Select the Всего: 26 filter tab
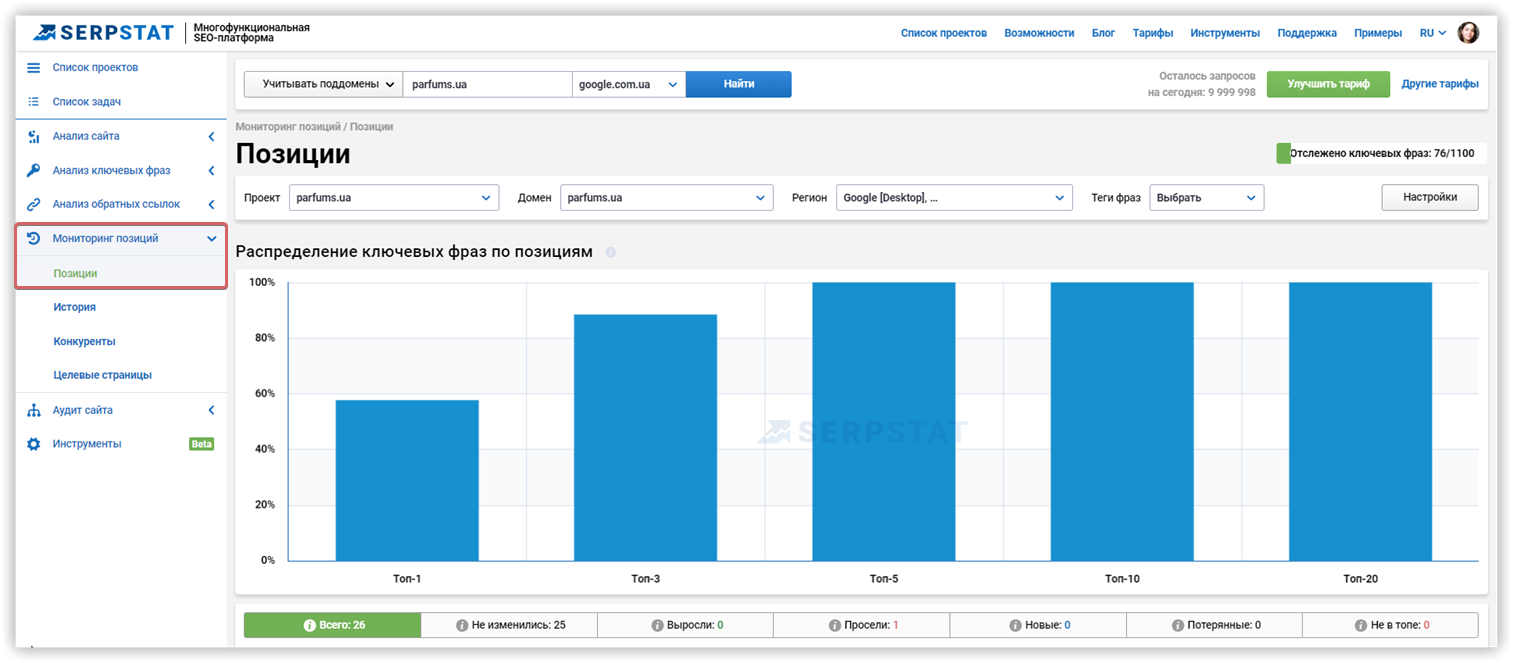This screenshot has height=663, width=1513. point(333,625)
